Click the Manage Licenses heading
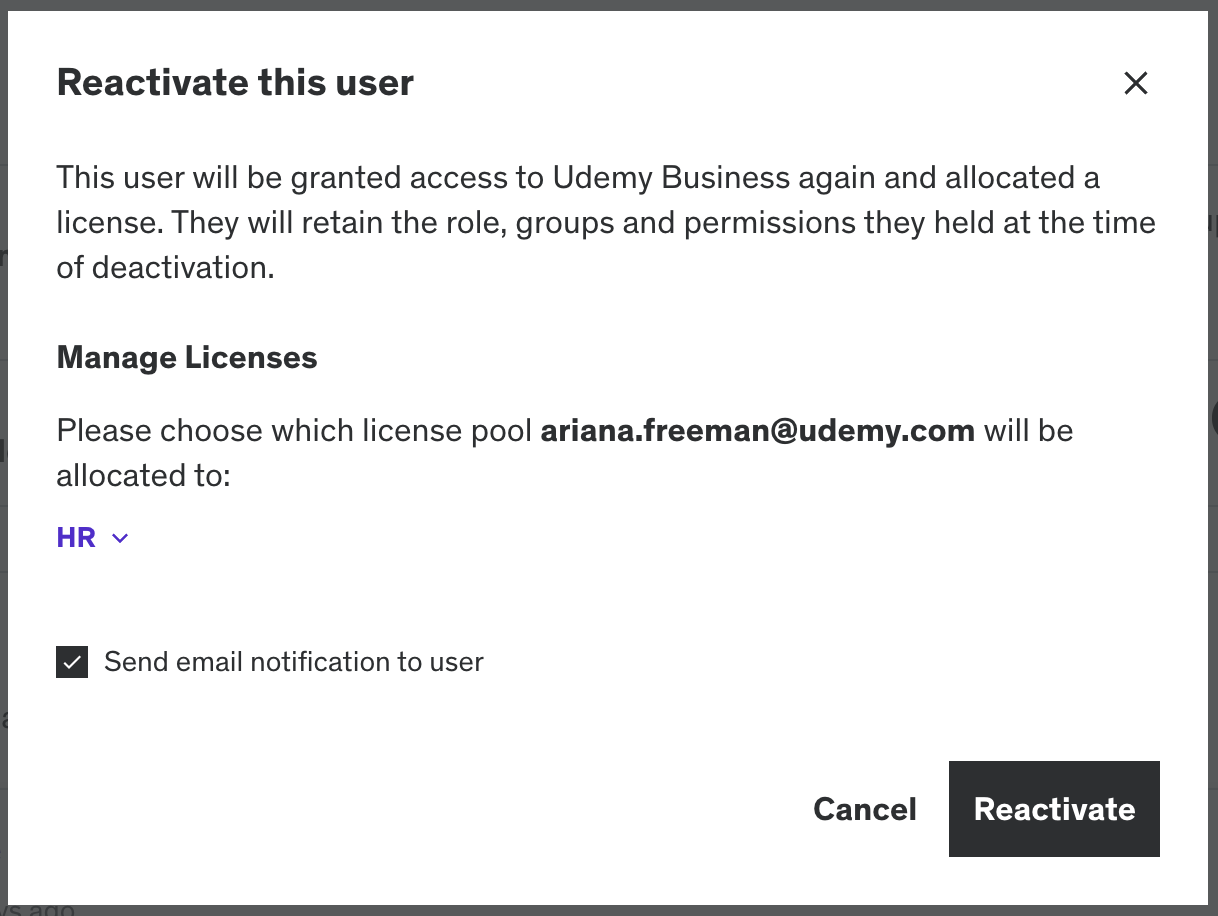The width and height of the screenshot is (1218, 916). pyautogui.click(x=187, y=358)
